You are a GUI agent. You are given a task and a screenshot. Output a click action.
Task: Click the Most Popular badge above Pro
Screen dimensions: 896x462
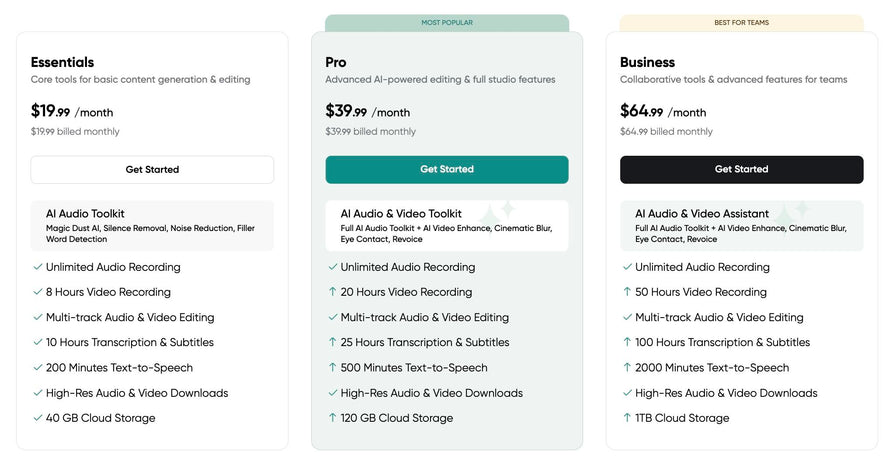(446, 22)
